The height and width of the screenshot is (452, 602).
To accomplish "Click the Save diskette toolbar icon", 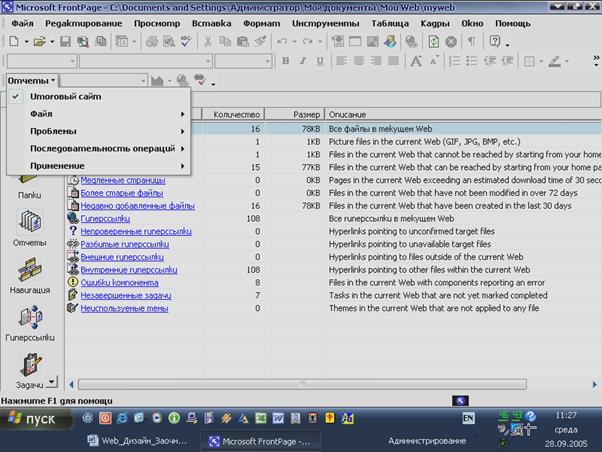I will click(x=65, y=41).
